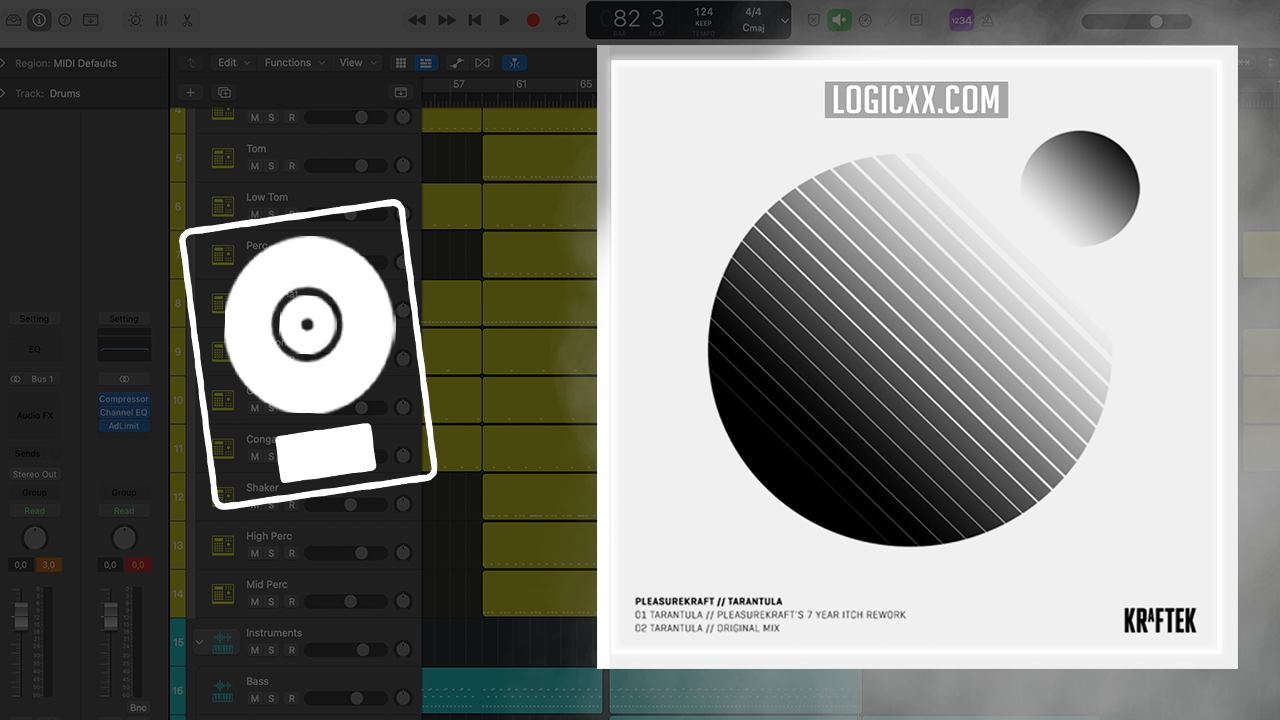Enable the metronome click
The height and width of the screenshot is (720, 1280).
click(987, 20)
